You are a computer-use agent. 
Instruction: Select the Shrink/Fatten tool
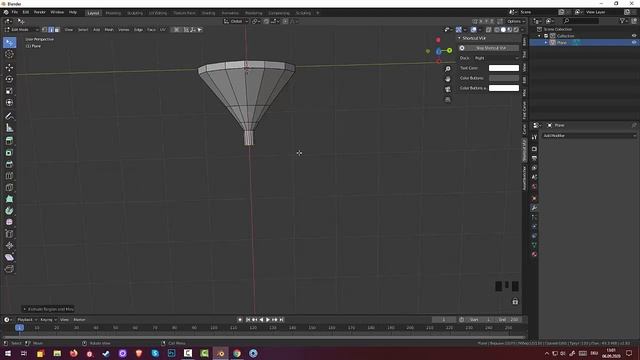point(9,246)
